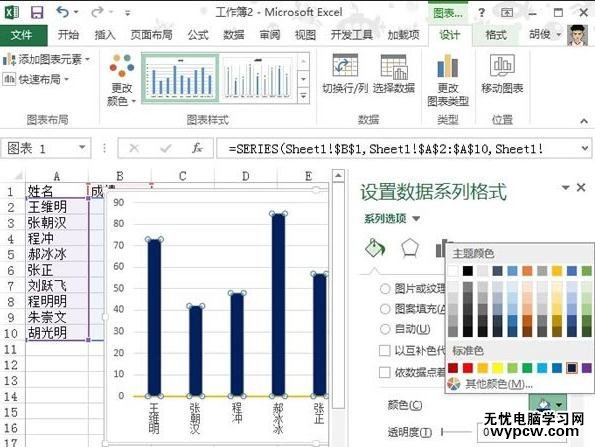Click the insert function fx icon
Image resolution: width=595 pixels, height=447 pixels.
[197, 148]
